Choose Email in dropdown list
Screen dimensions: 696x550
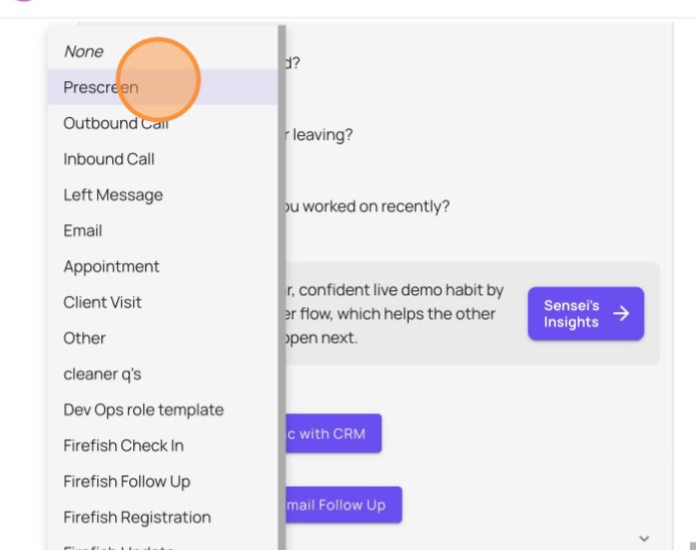point(163,230)
